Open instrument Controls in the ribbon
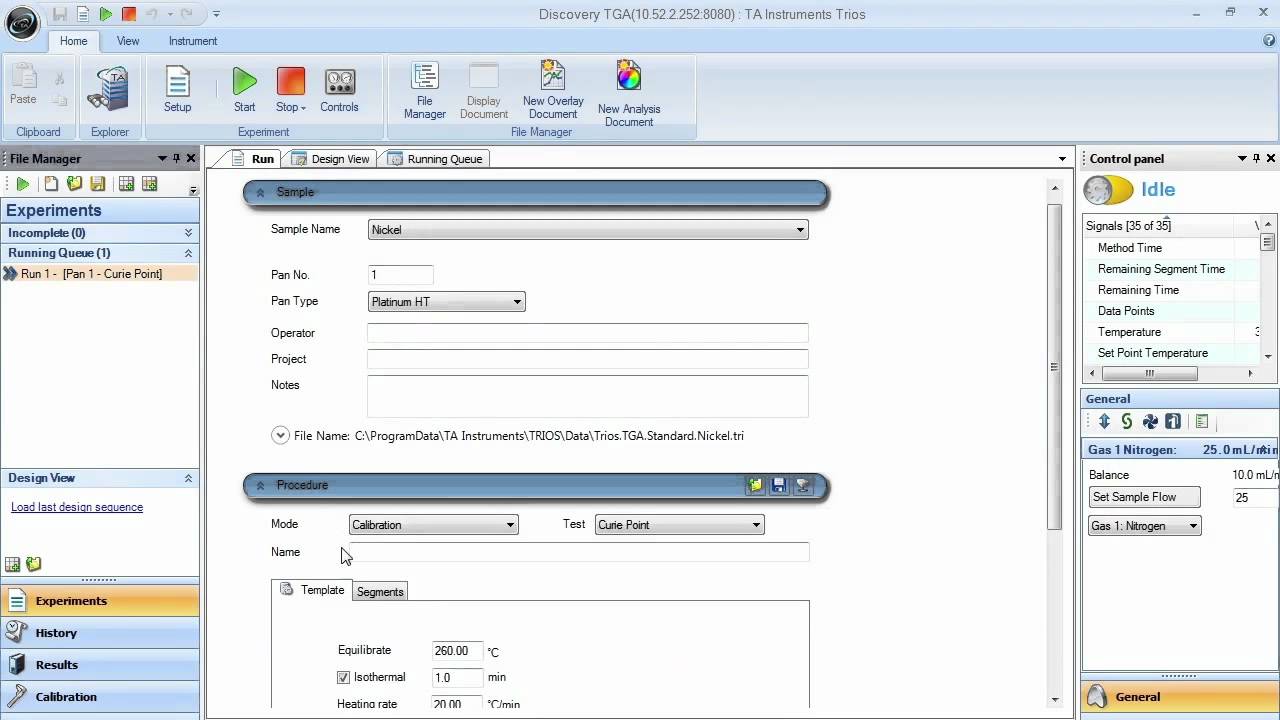The height and width of the screenshot is (720, 1280). coord(339,83)
